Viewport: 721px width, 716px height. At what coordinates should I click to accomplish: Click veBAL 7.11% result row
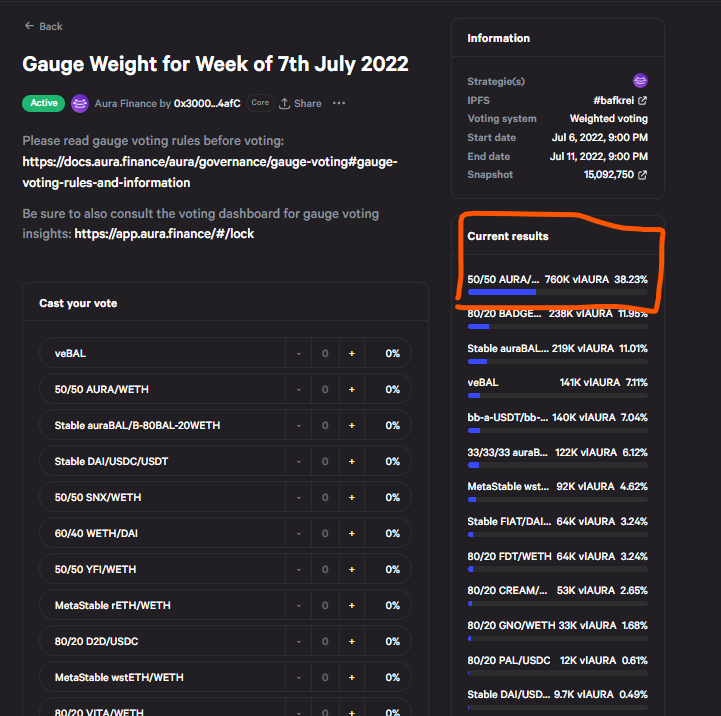coord(557,387)
